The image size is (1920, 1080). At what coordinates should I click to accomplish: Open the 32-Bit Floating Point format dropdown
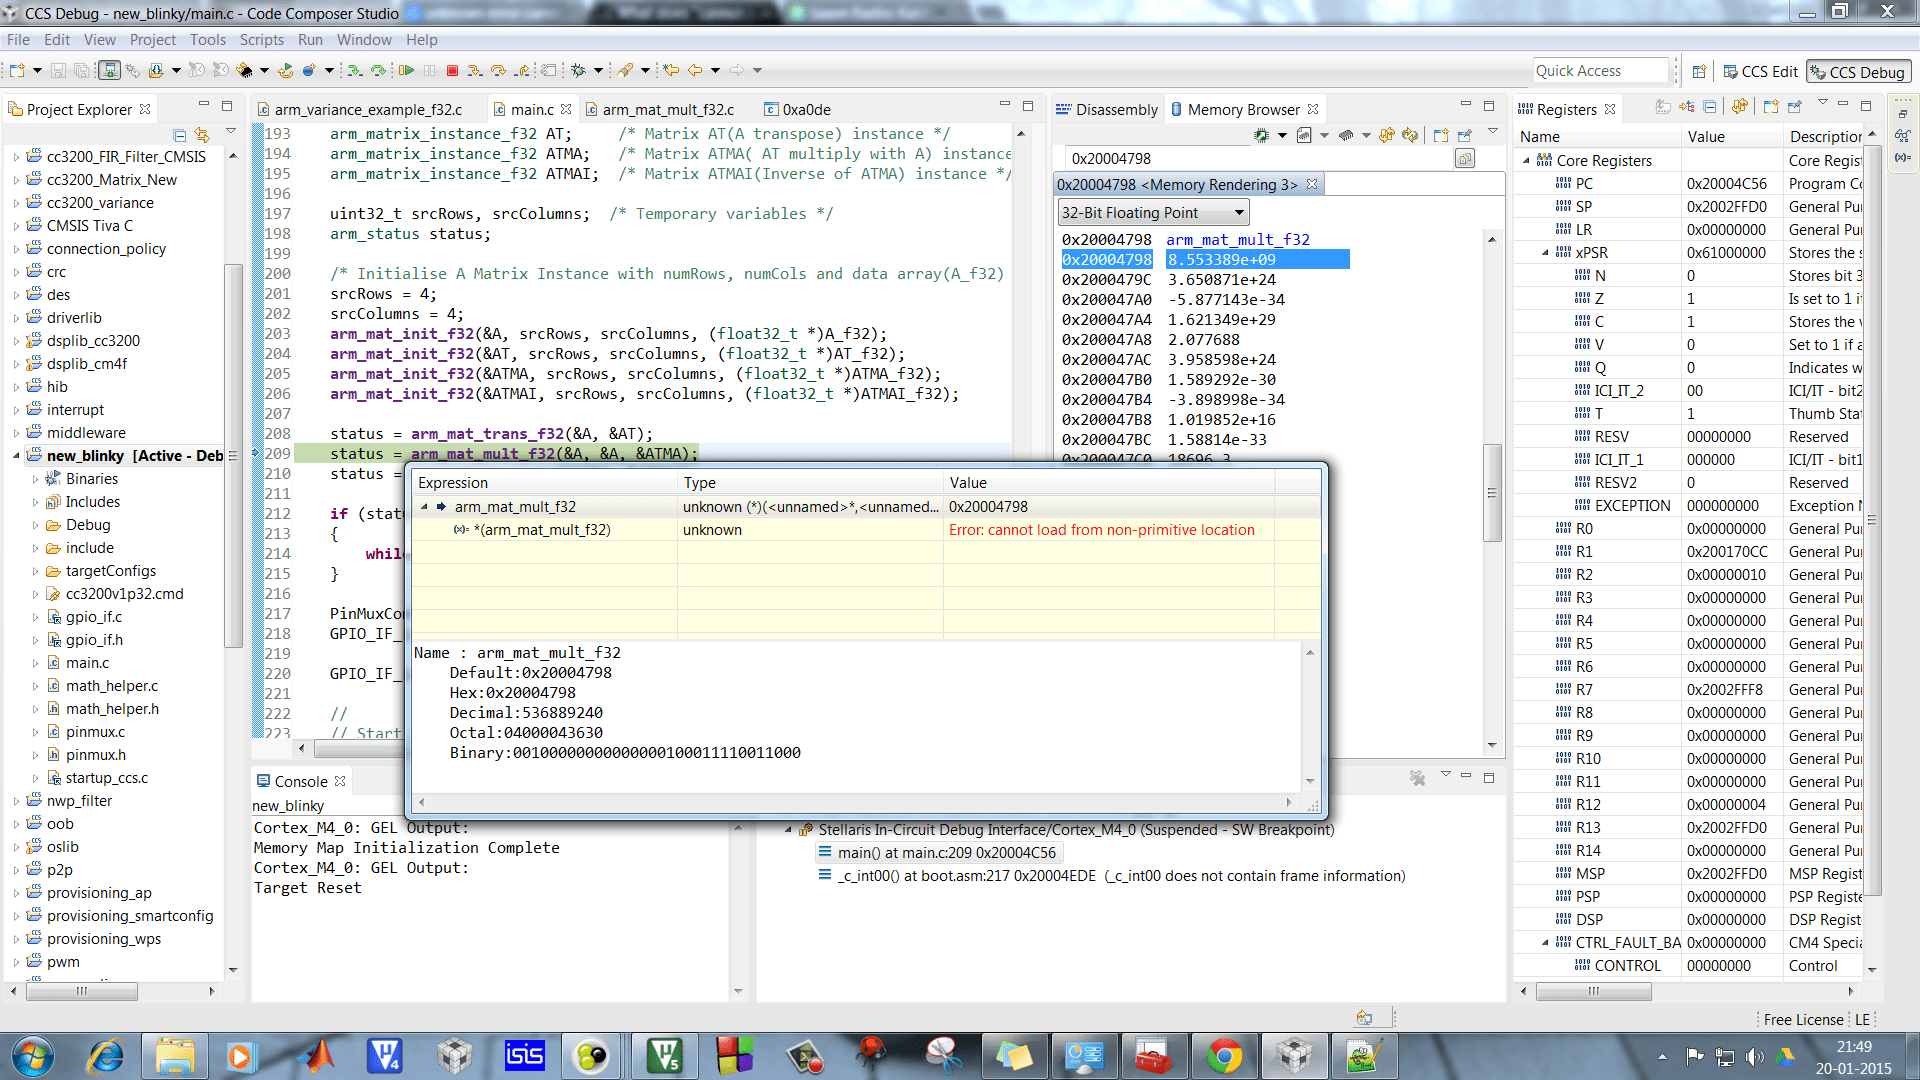pos(1238,211)
